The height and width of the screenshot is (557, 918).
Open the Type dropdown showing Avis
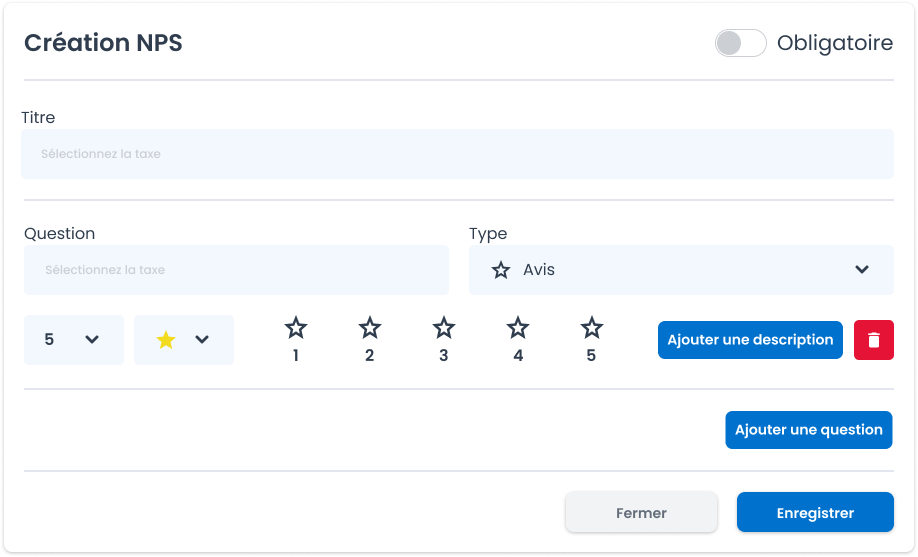(x=680, y=270)
